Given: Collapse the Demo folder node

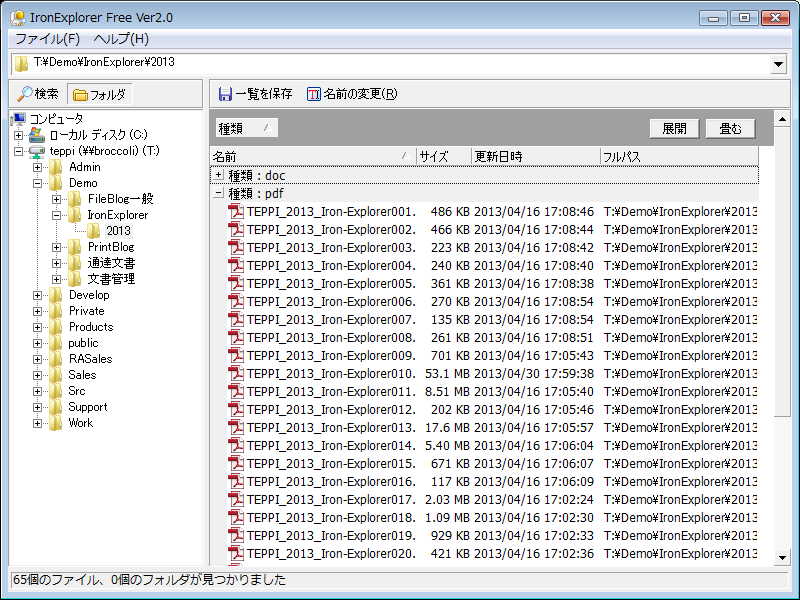Looking at the screenshot, I should pos(37,183).
